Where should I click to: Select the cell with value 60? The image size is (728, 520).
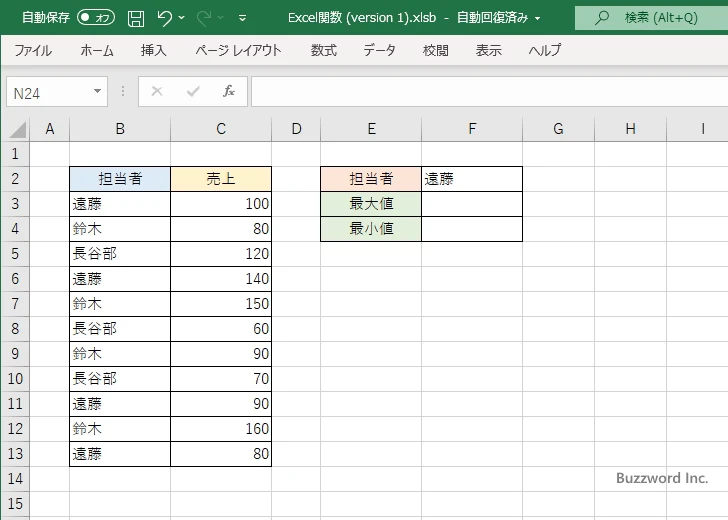221,329
